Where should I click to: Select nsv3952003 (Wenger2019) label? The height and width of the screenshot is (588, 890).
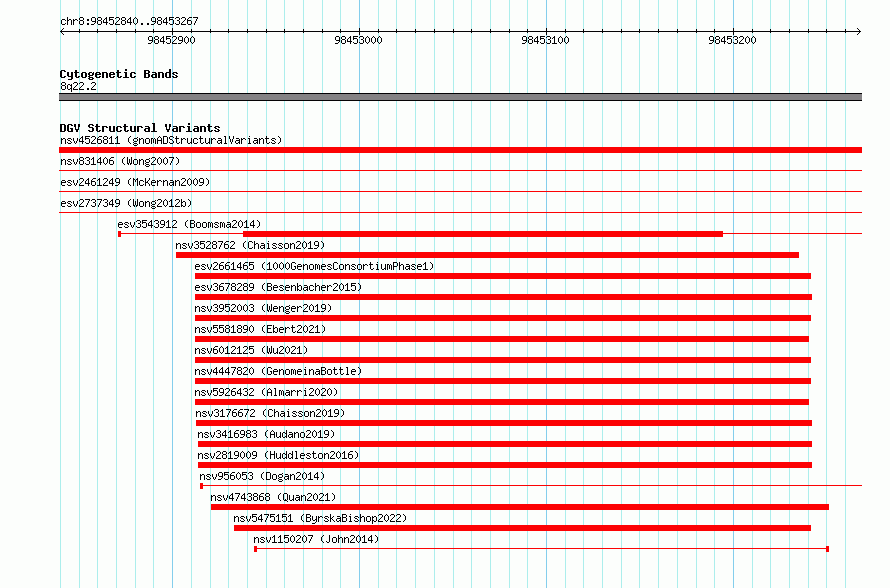[x=263, y=308]
